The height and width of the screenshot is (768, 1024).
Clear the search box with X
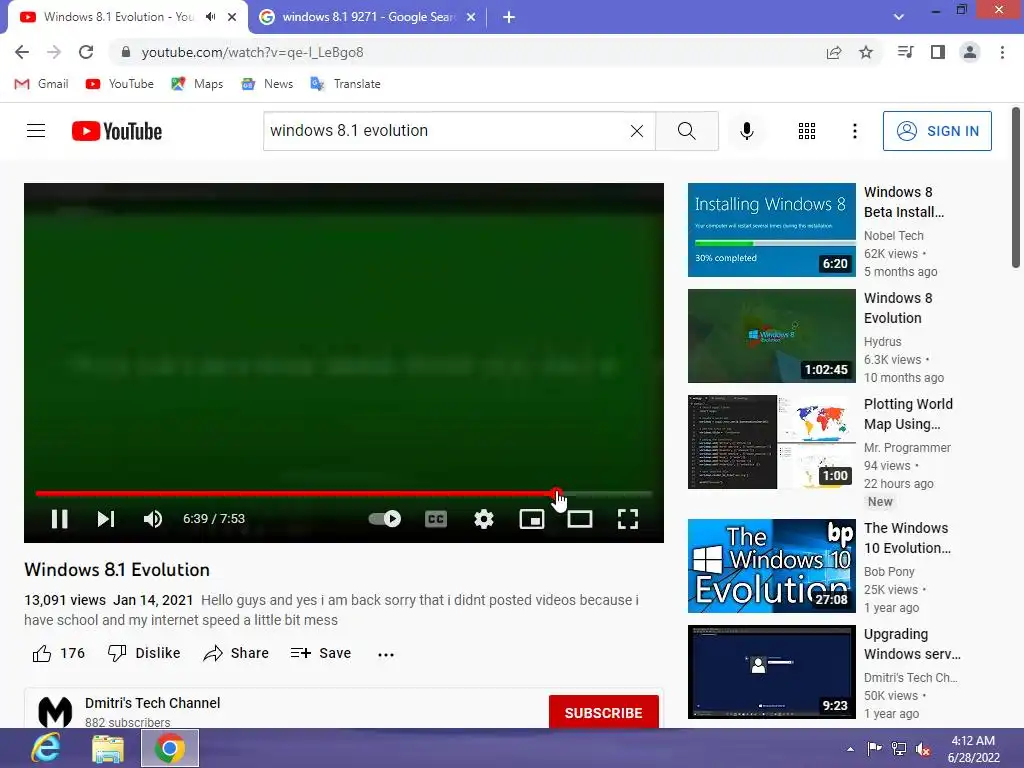[637, 131]
